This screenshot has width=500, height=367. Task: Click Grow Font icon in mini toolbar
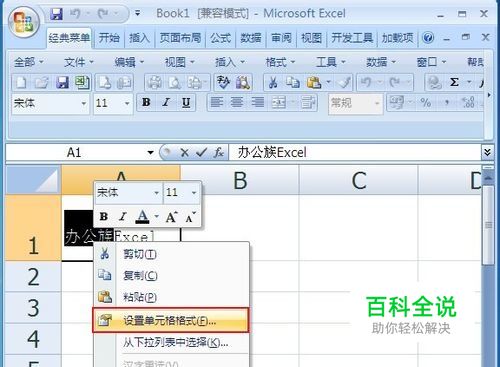171,217
